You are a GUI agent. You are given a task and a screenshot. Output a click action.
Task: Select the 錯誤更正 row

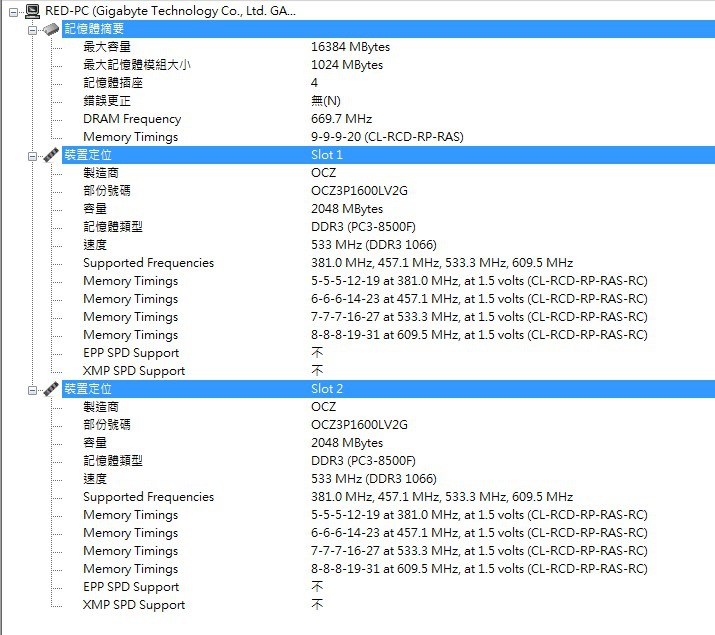107,101
